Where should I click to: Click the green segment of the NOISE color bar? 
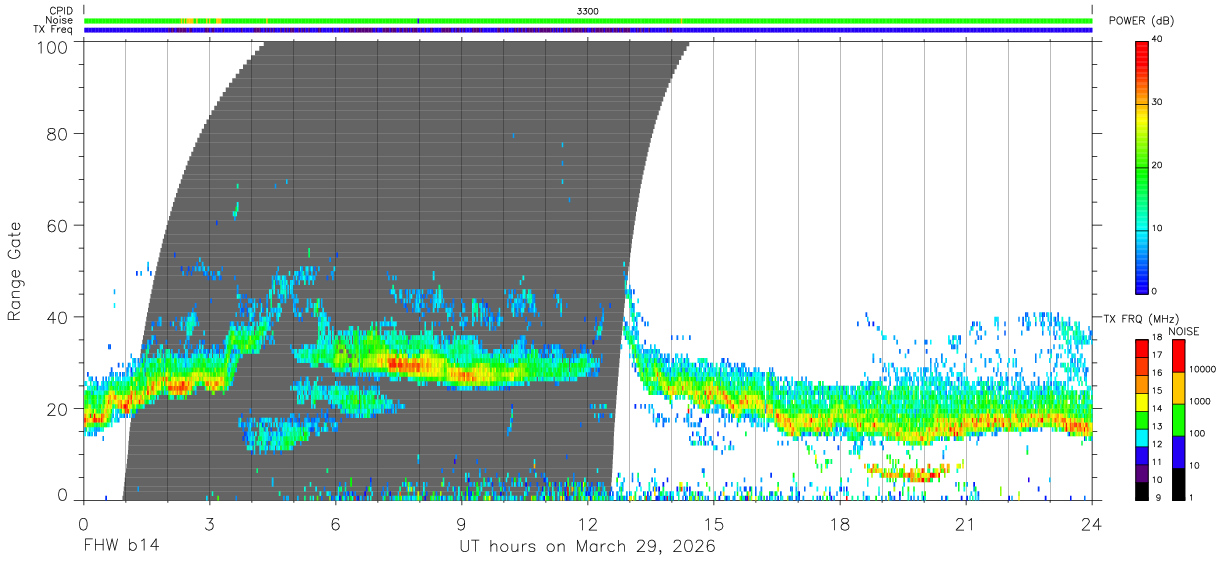pos(1177,420)
